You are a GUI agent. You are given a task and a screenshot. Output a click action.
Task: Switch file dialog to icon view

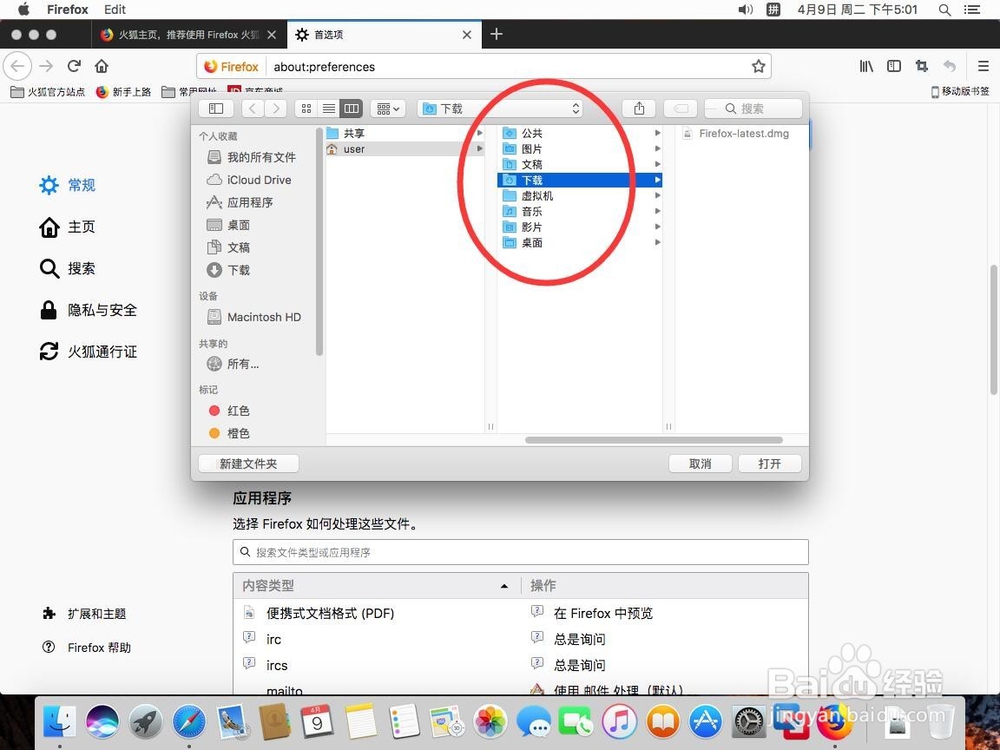306,108
